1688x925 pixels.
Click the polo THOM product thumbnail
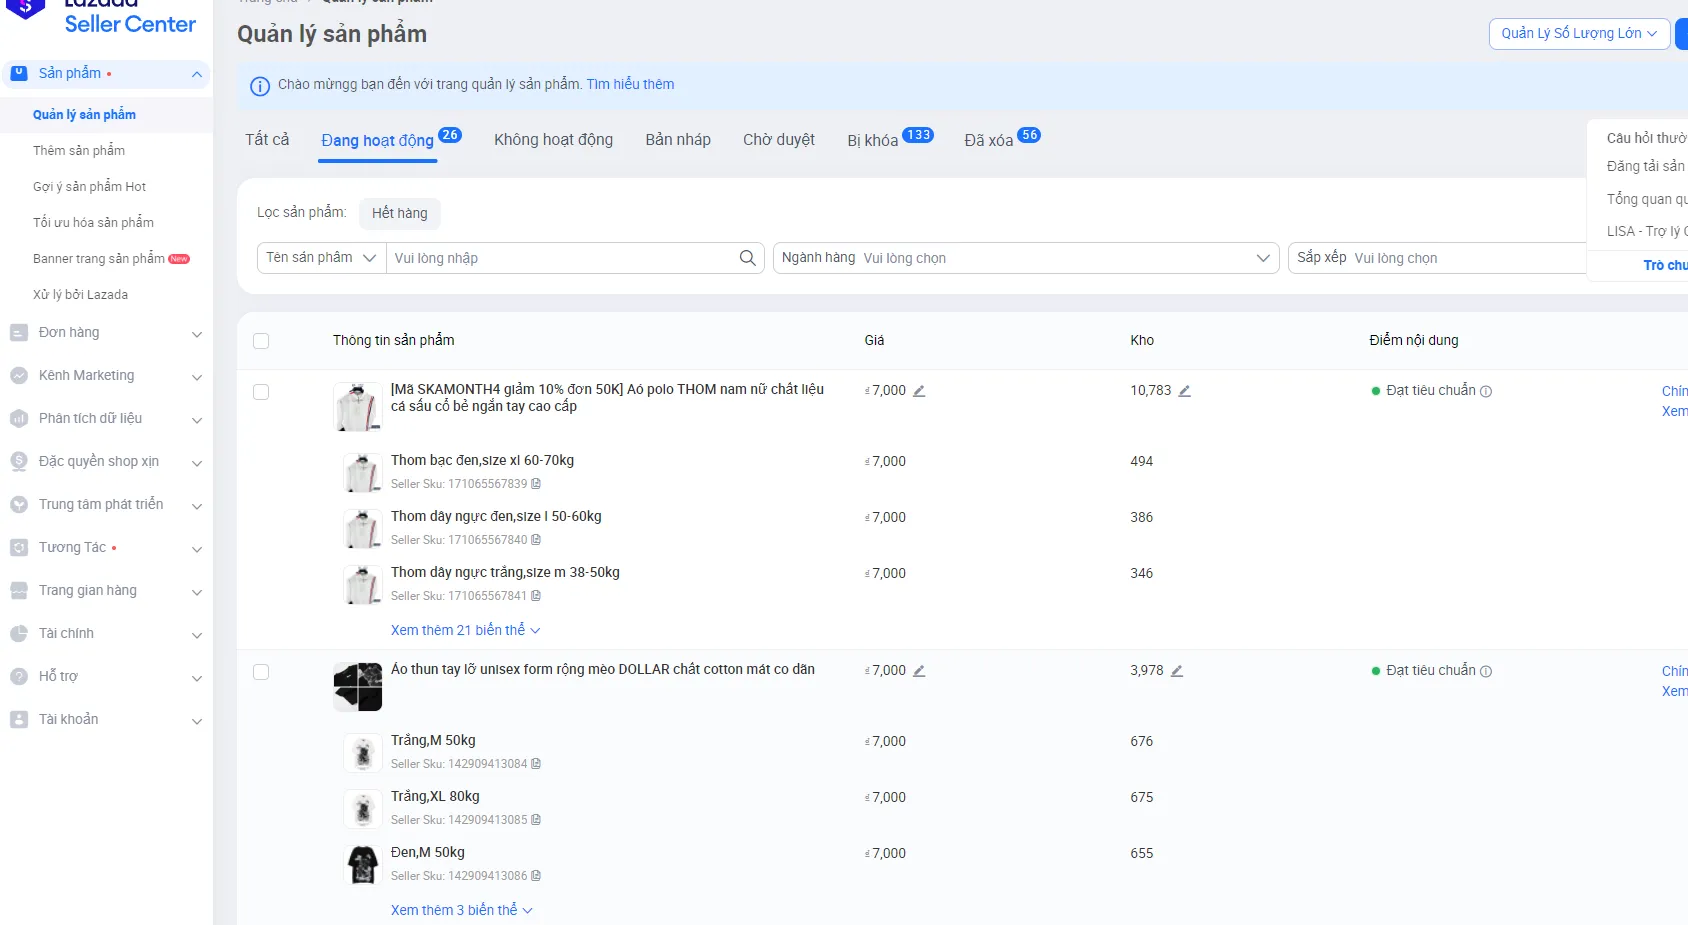pos(357,406)
